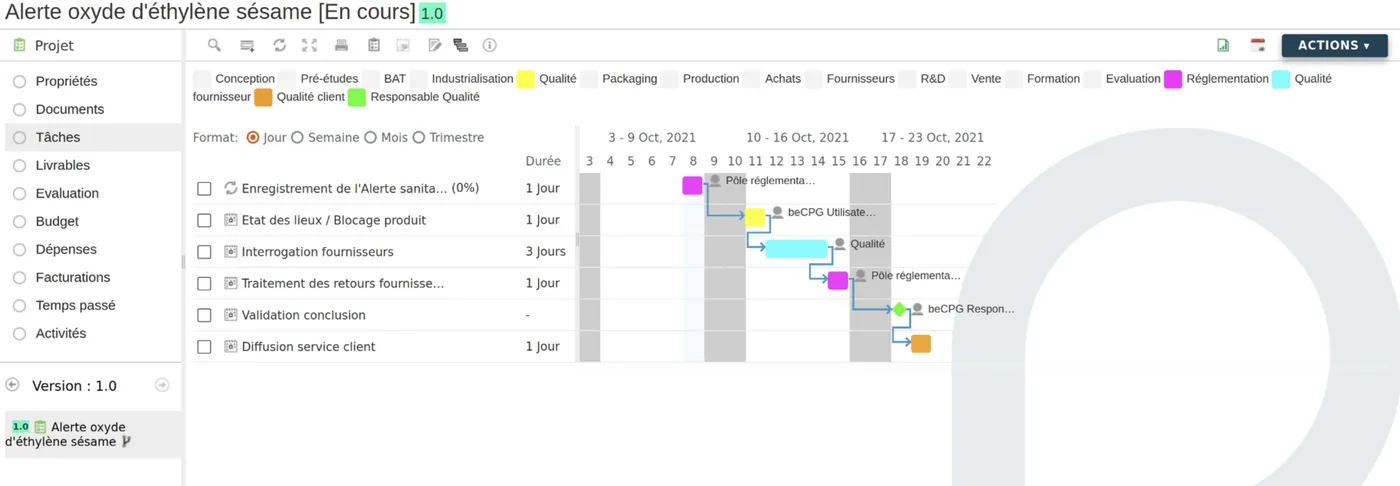The image size is (1400, 486).
Task: Click the refresh icon in the toolbar
Action: (x=279, y=45)
